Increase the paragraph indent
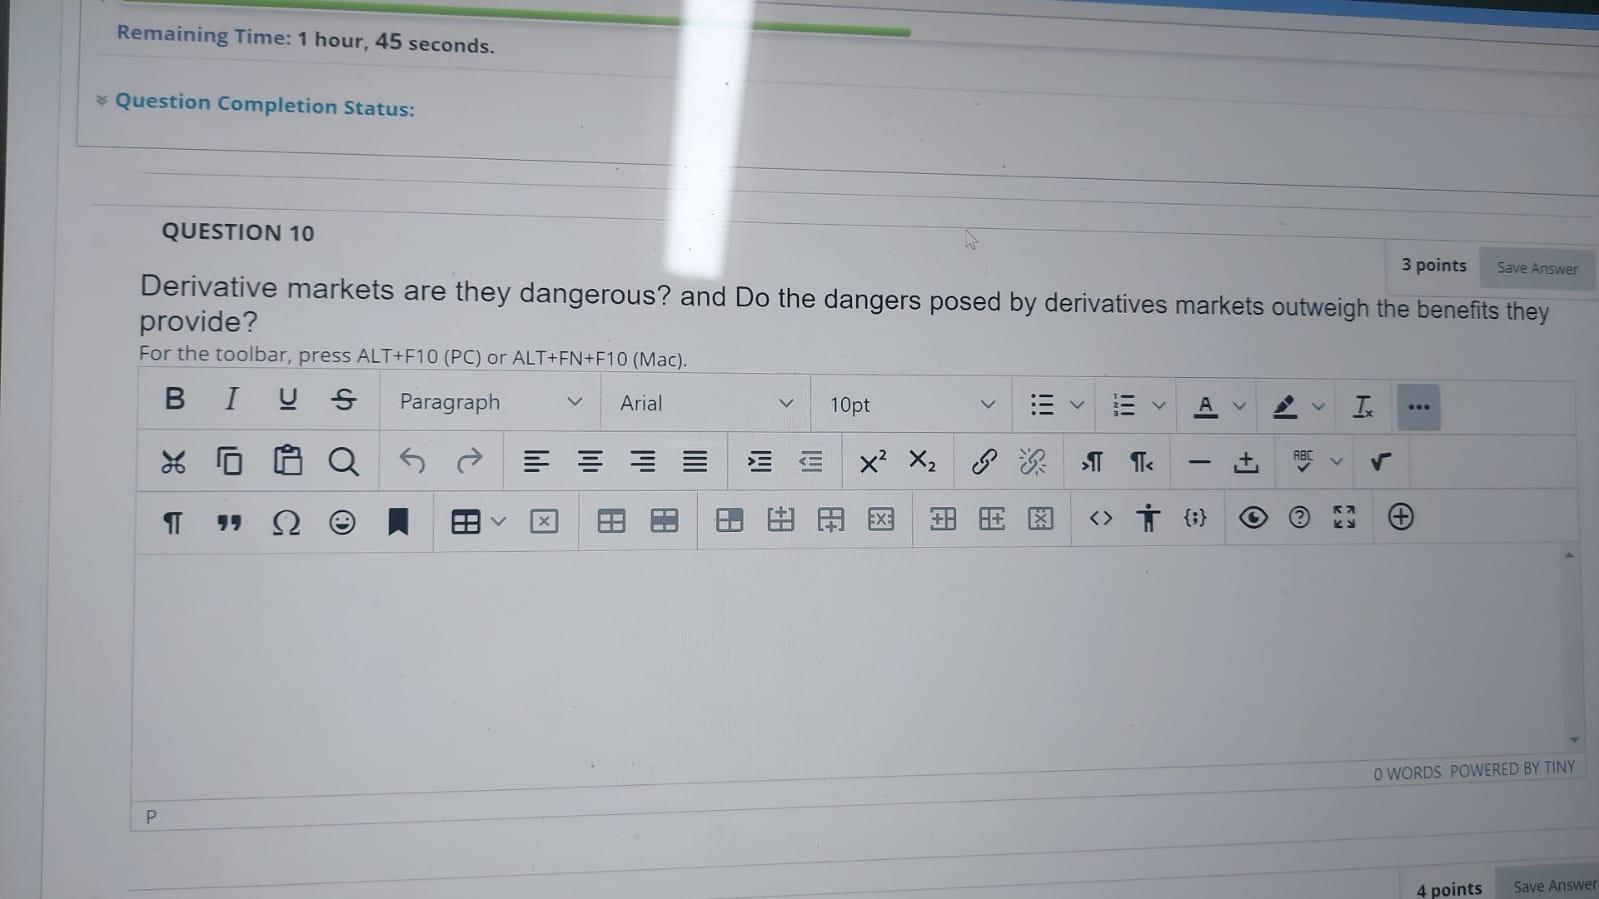The width and height of the screenshot is (1599, 899). [x=760, y=461]
